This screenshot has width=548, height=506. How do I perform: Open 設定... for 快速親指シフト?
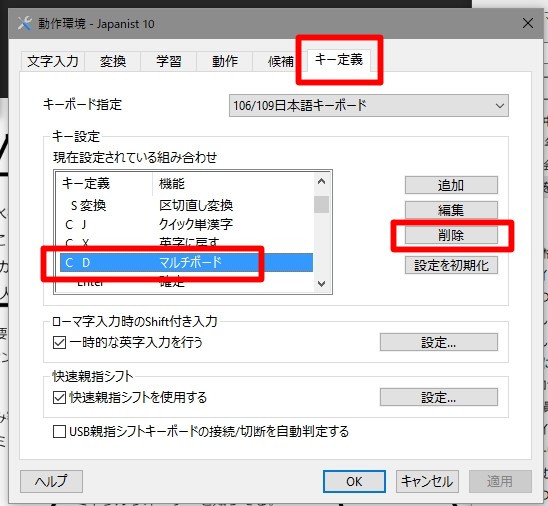(x=439, y=397)
